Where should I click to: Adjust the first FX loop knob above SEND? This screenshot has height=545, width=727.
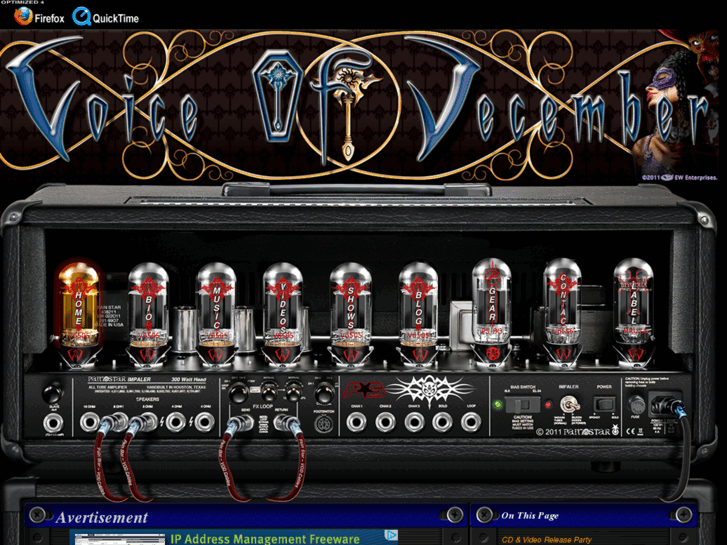click(x=238, y=394)
